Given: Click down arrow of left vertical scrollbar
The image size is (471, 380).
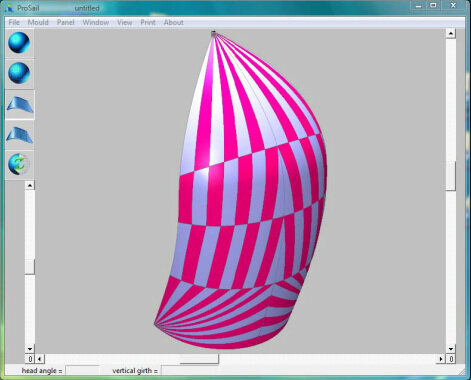Looking at the screenshot, I should point(30,349).
